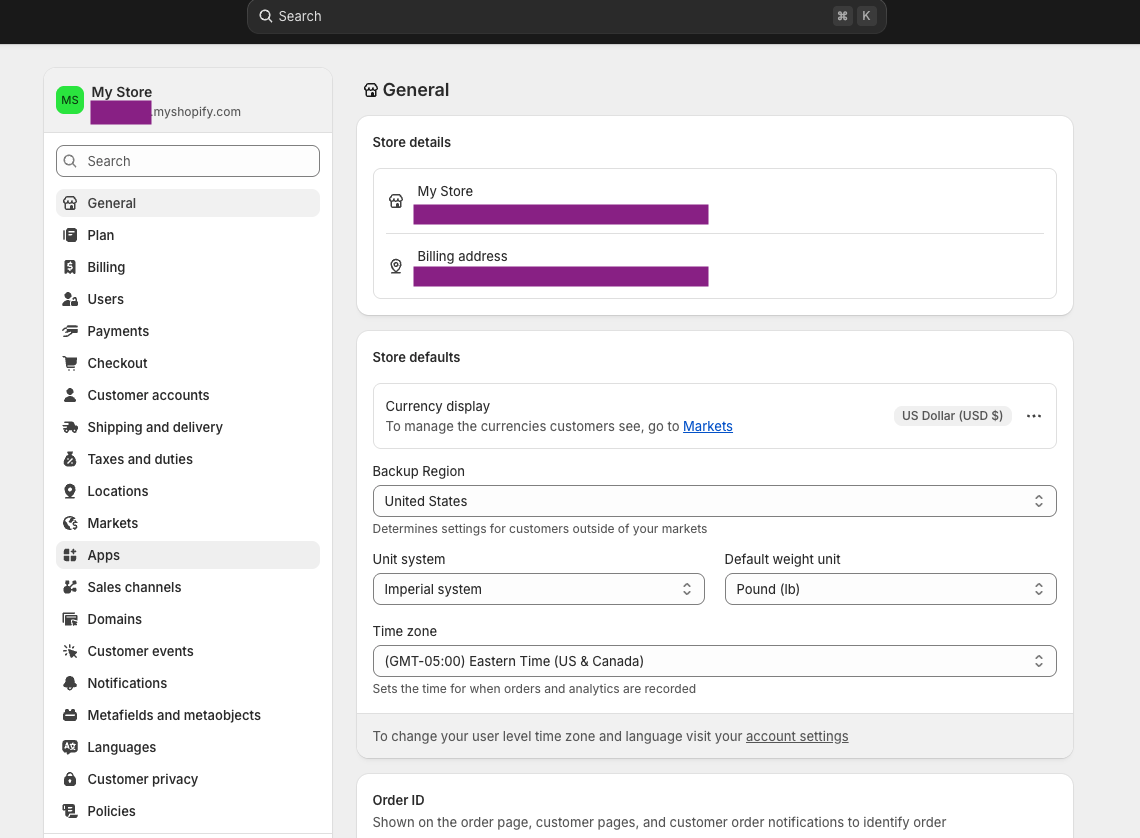
Task: Open the account settings link
Action: pos(797,736)
